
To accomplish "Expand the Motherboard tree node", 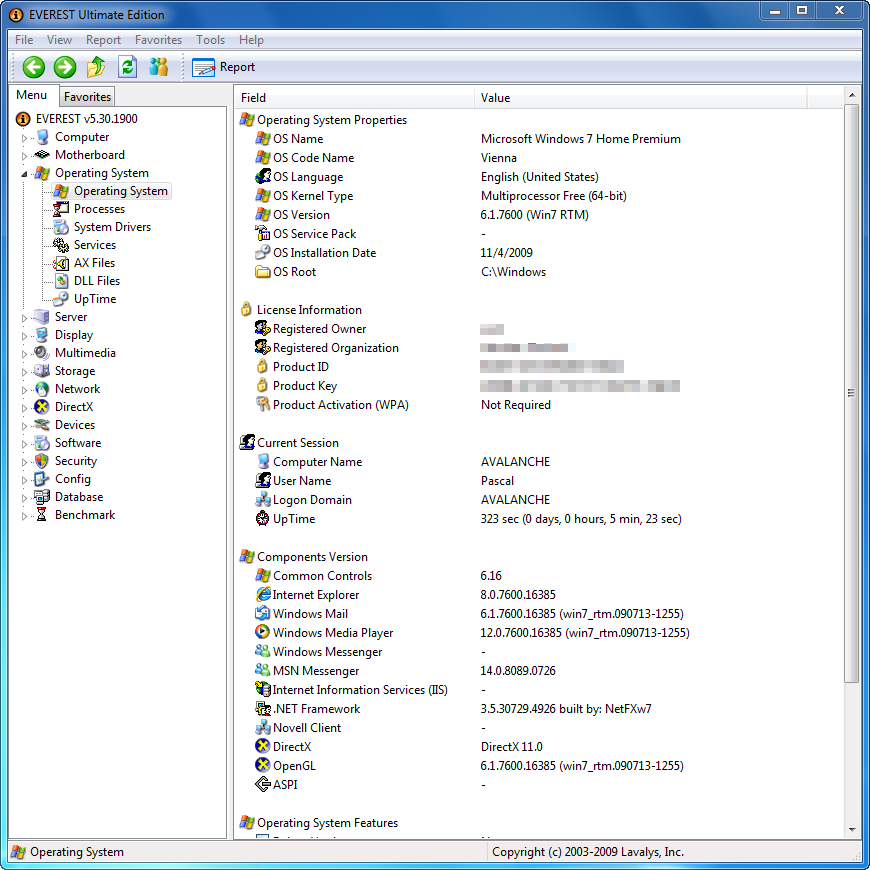I will pyautogui.click(x=25, y=156).
